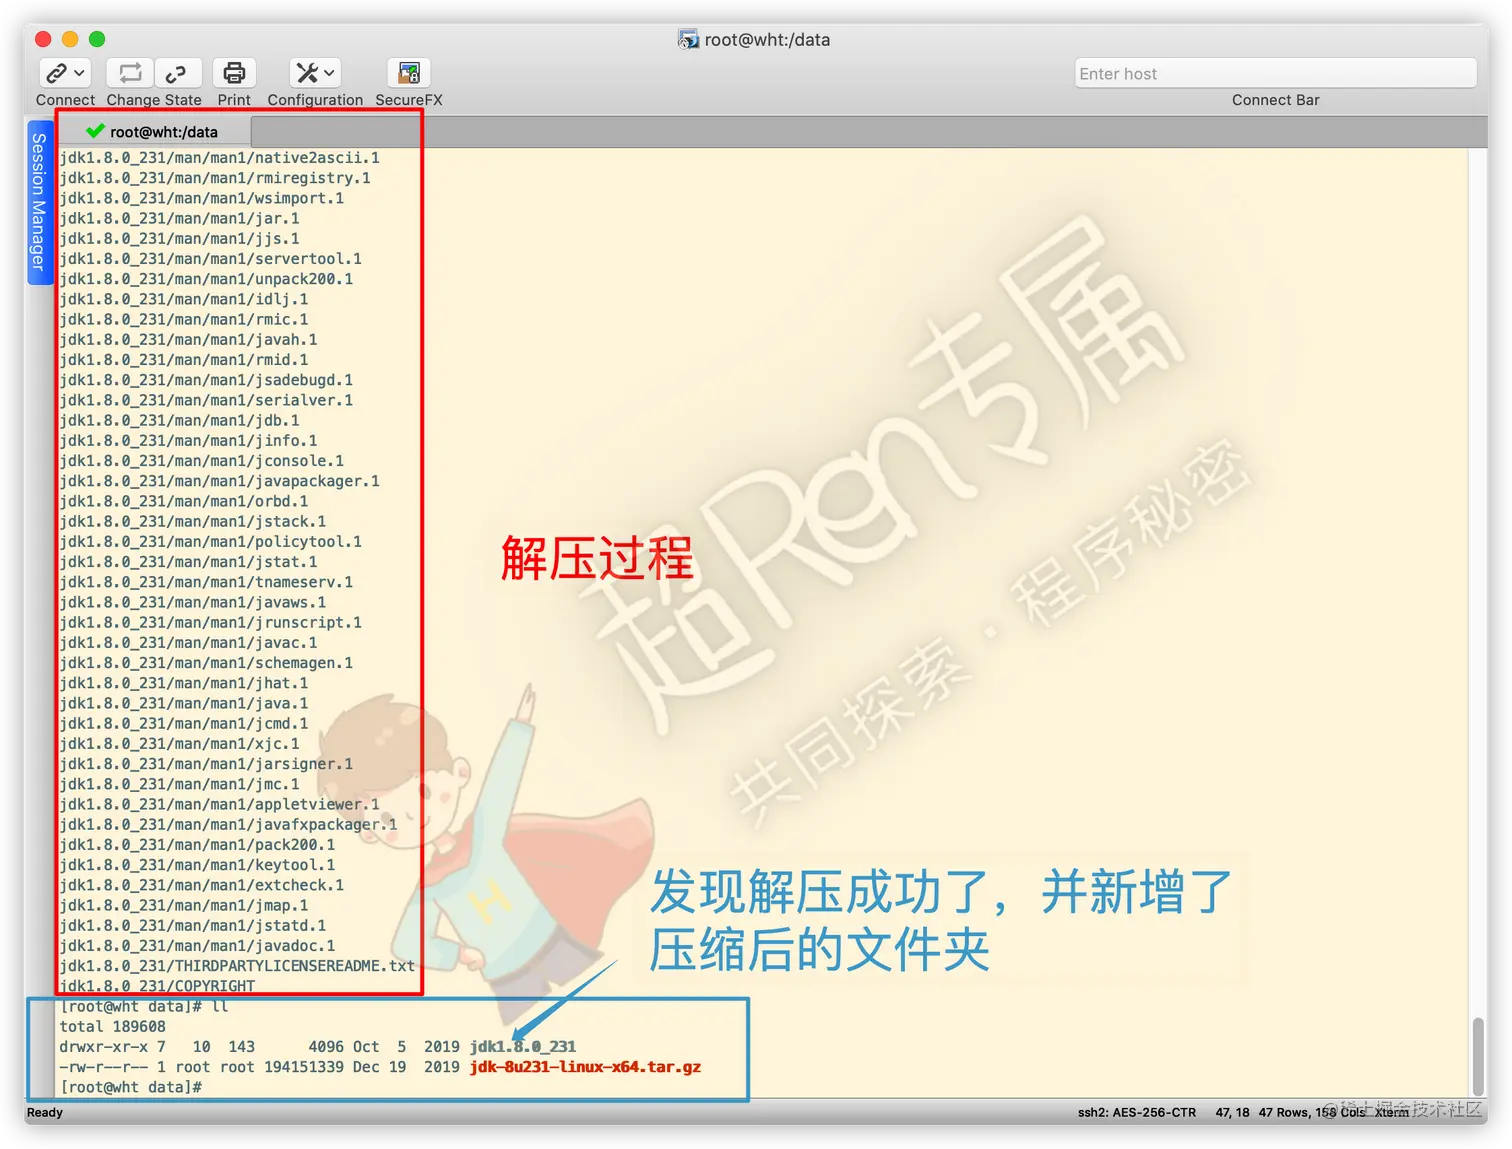Click the terminal vertical scrollbar thumb
This screenshot has height=1149, width=1512.
(1478, 1056)
